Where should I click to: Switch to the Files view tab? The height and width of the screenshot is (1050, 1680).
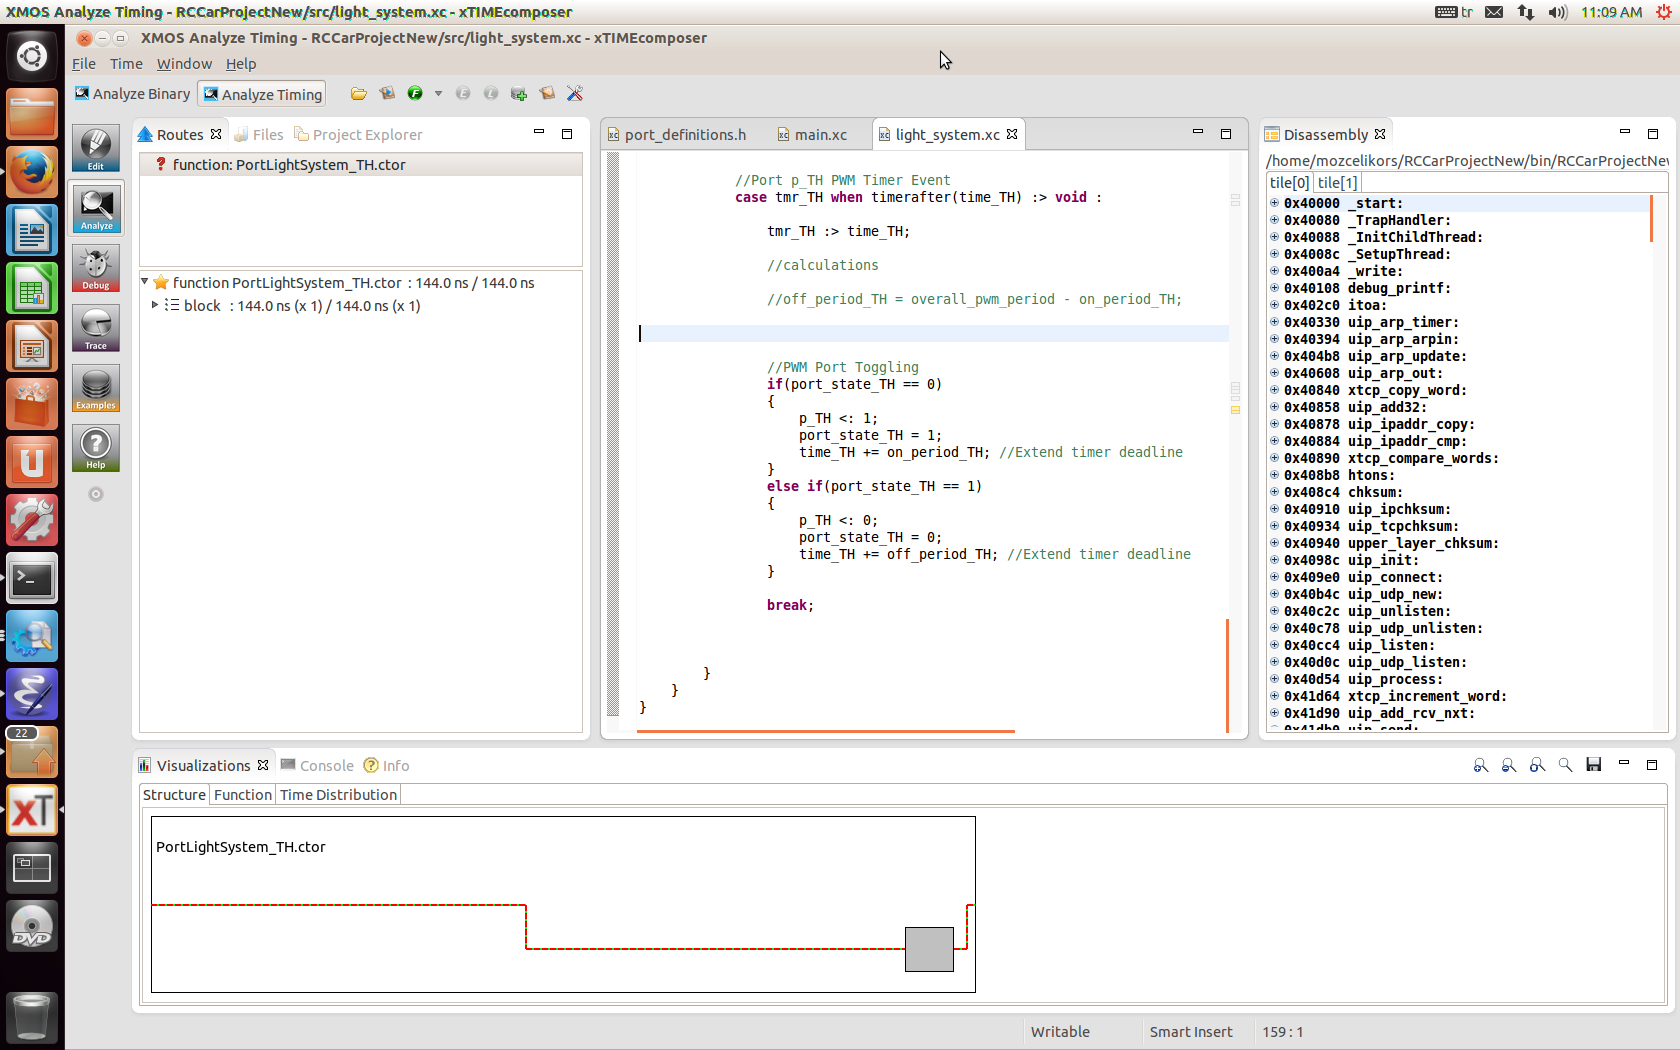pyautogui.click(x=259, y=135)
